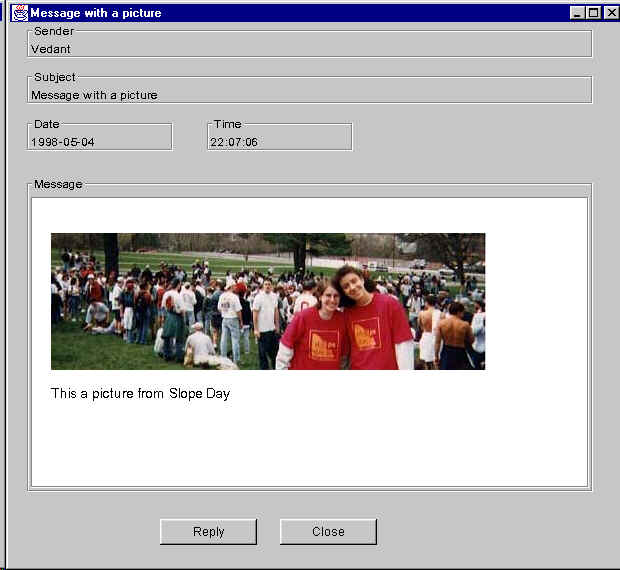Click the Message group label

(58, 184)
